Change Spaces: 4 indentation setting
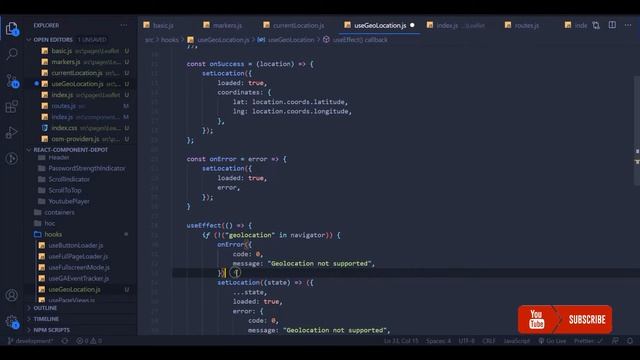This screenshot has height=360, width=640. (x=438, y=341)
